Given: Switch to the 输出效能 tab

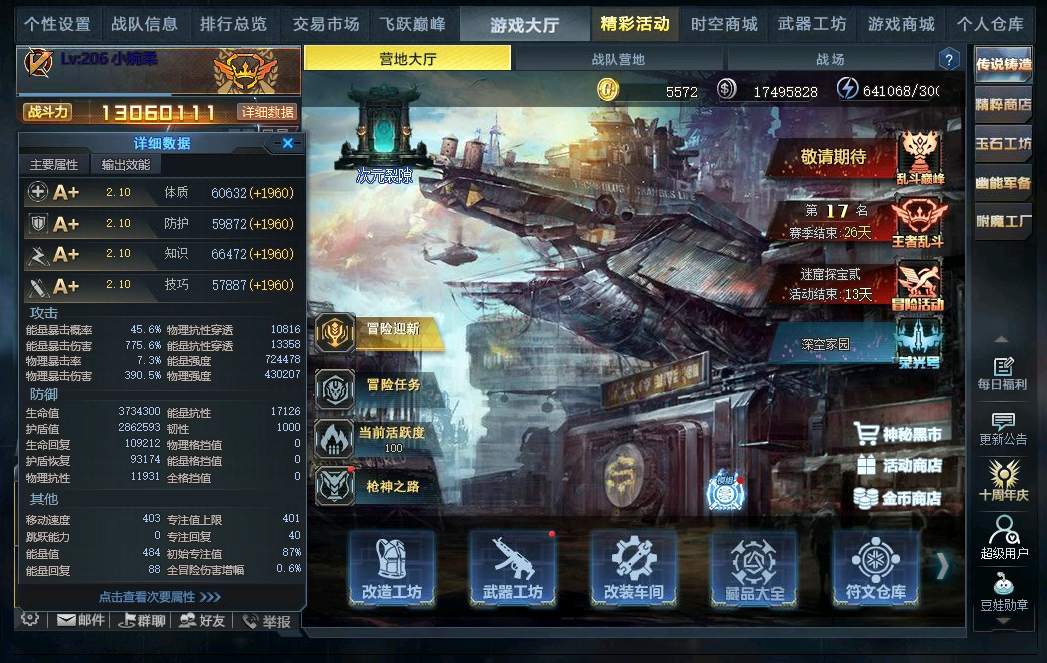Looking at the screenshot, I should [x=126, y=164].
